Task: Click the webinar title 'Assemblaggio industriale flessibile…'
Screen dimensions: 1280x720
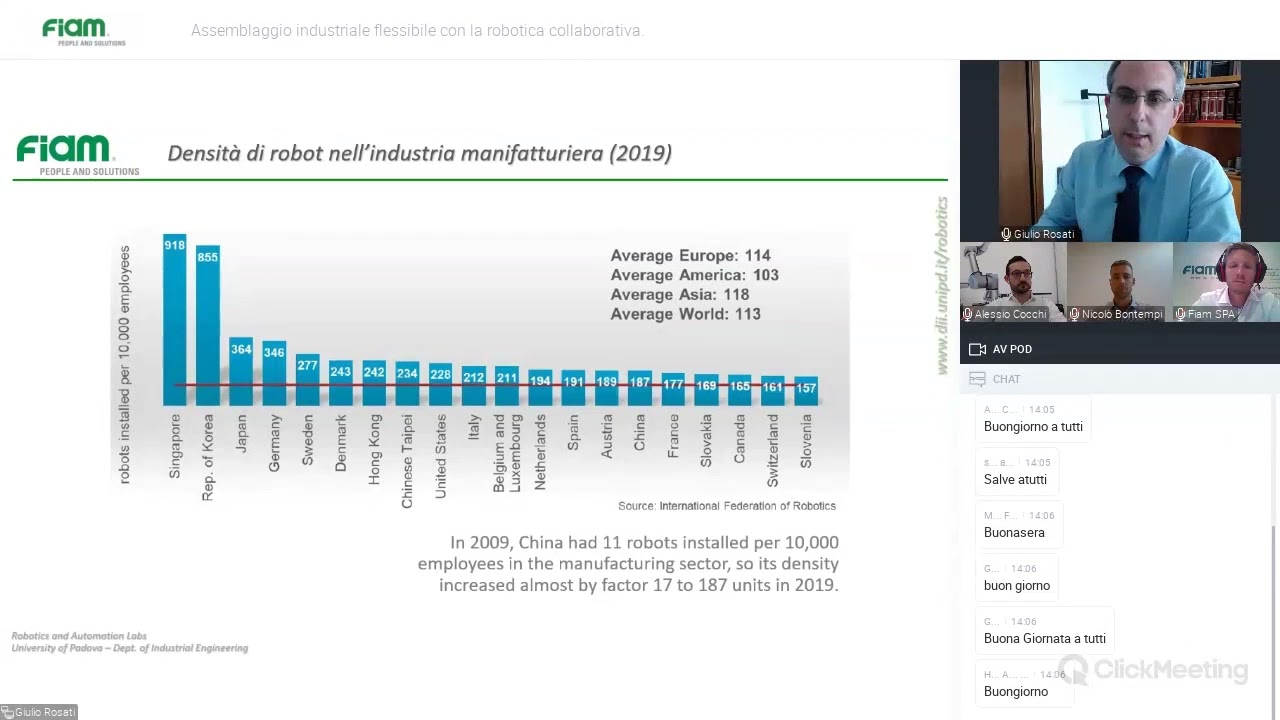Action: tap(417, 31)
